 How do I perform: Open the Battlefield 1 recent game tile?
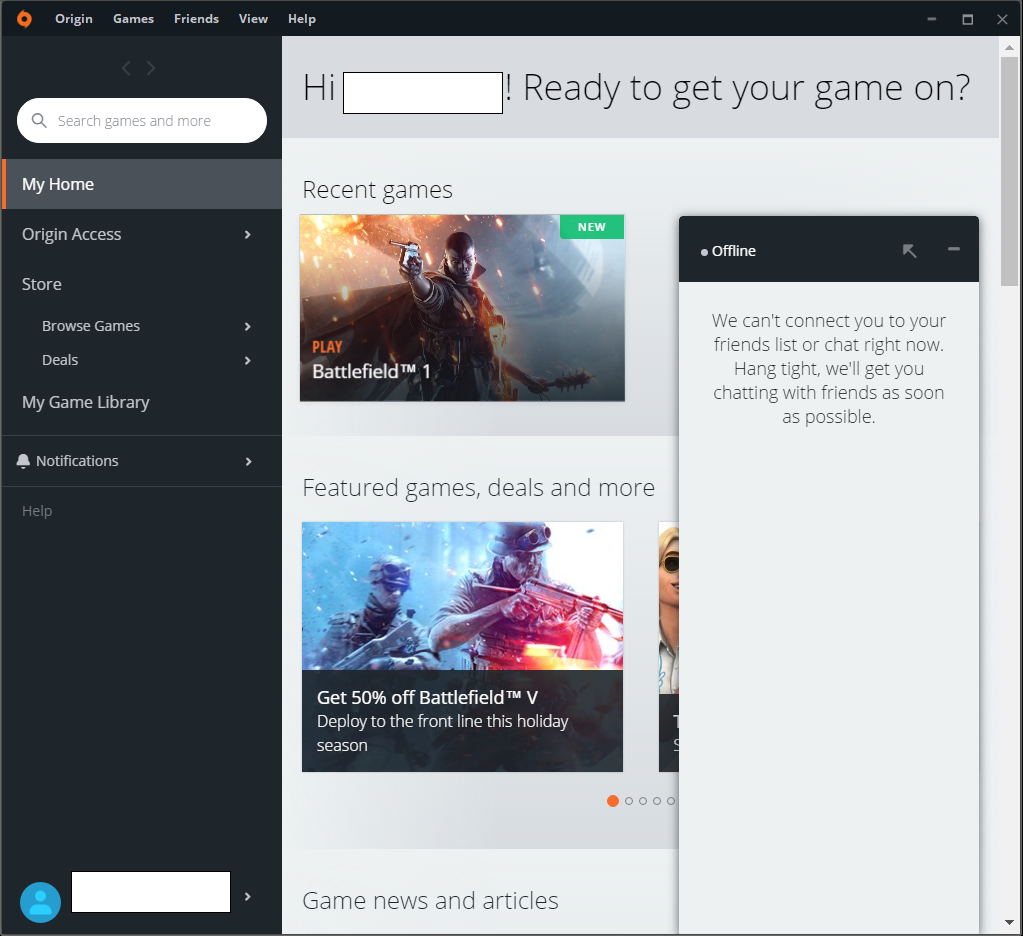click(x=462, y=308)
